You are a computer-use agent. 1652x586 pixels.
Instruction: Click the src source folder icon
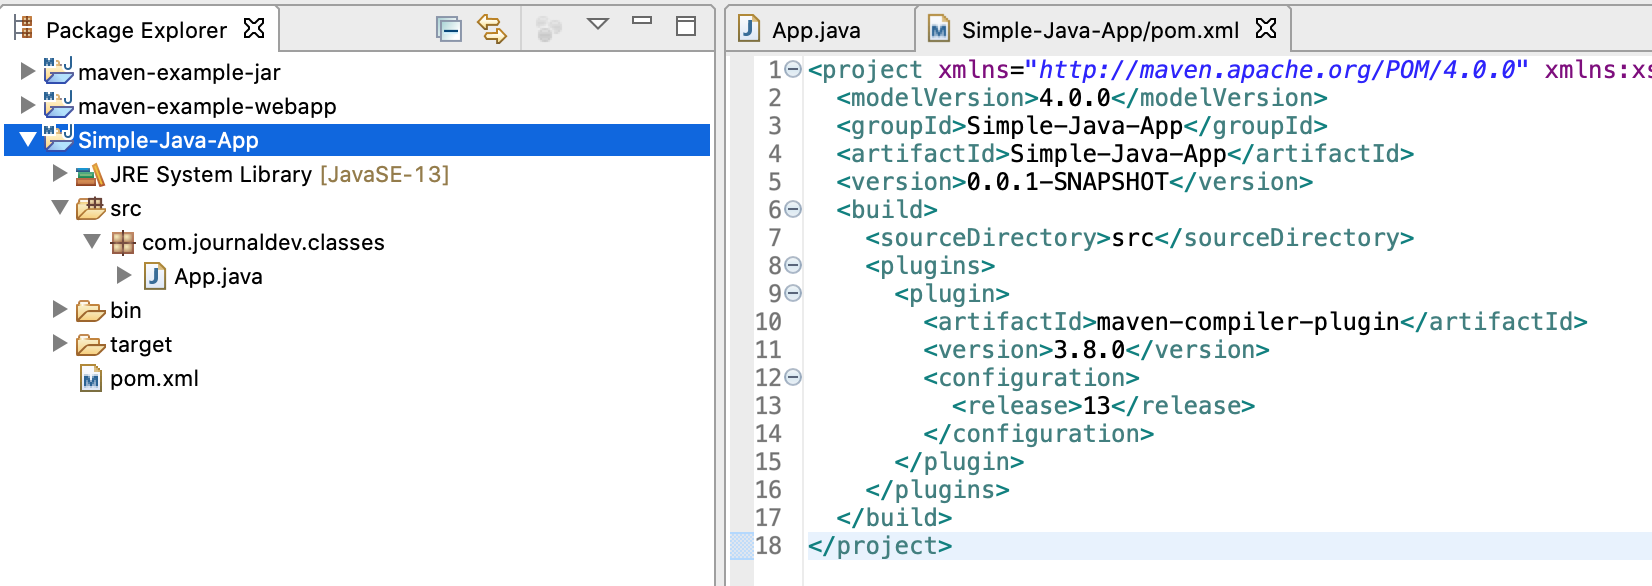(x=91, y=208)
